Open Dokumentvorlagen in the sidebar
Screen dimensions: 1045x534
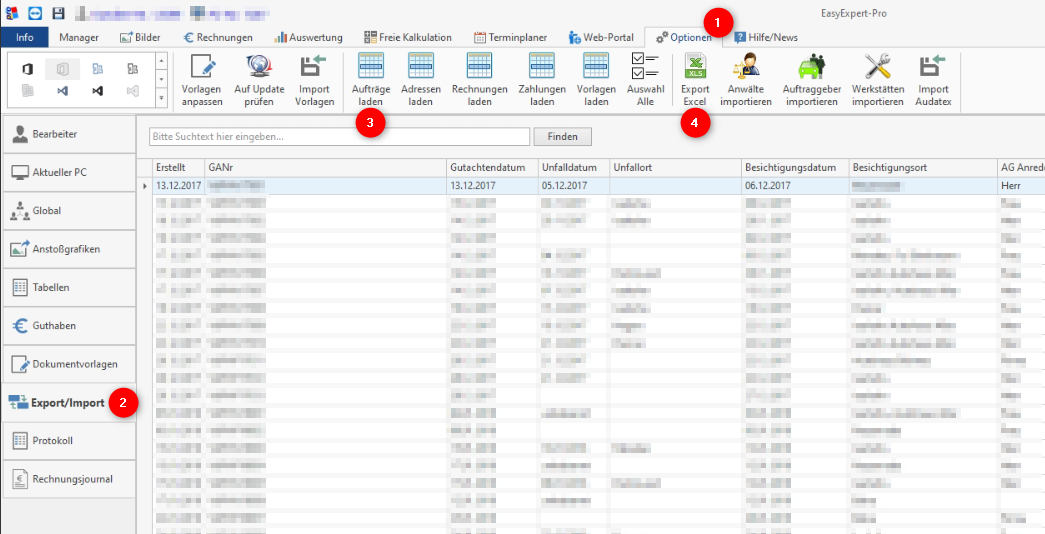coord(68,364)
